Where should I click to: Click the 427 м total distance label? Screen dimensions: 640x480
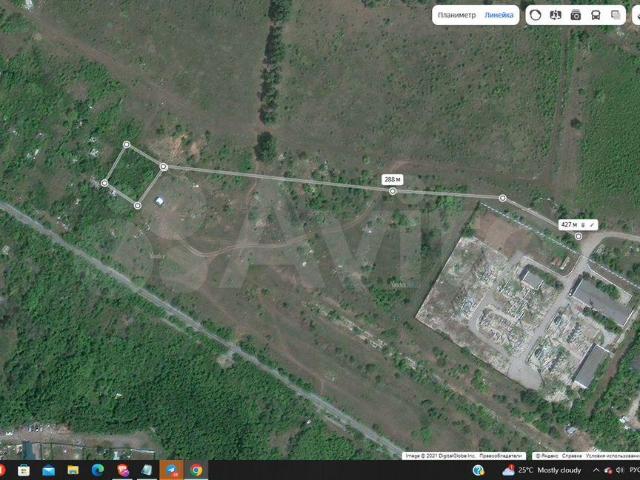click(x=569, y=225)
